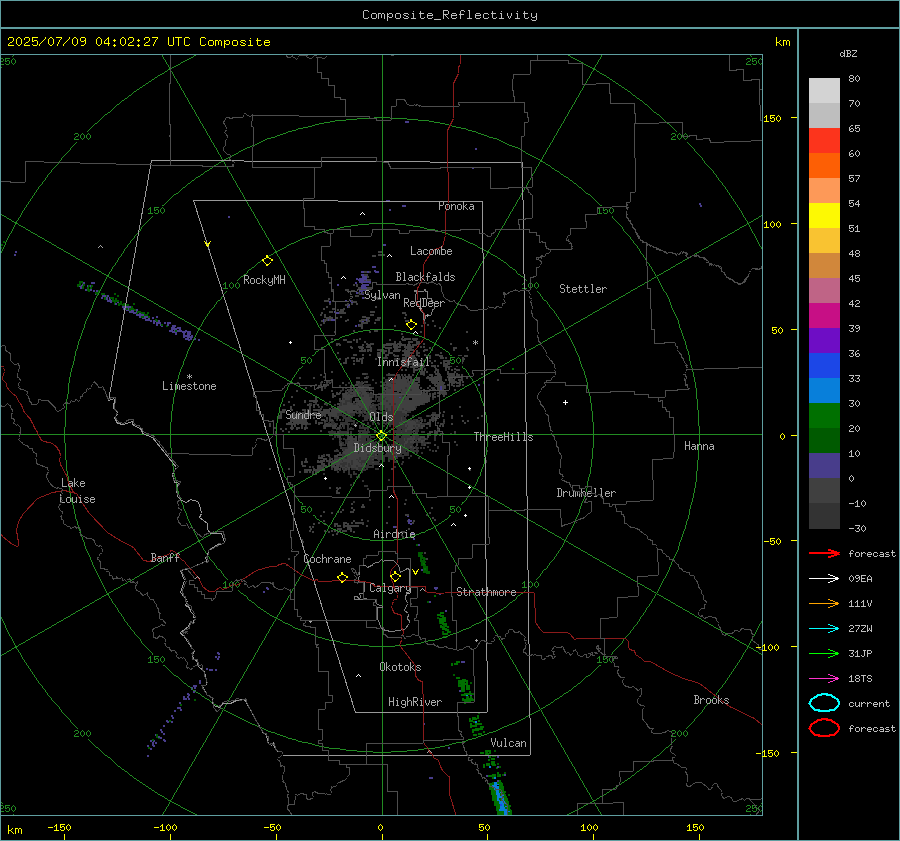Viewport: 900px width, 841px height.
Task: Click the HighRiver map label
Action: [x=415, y=702]
